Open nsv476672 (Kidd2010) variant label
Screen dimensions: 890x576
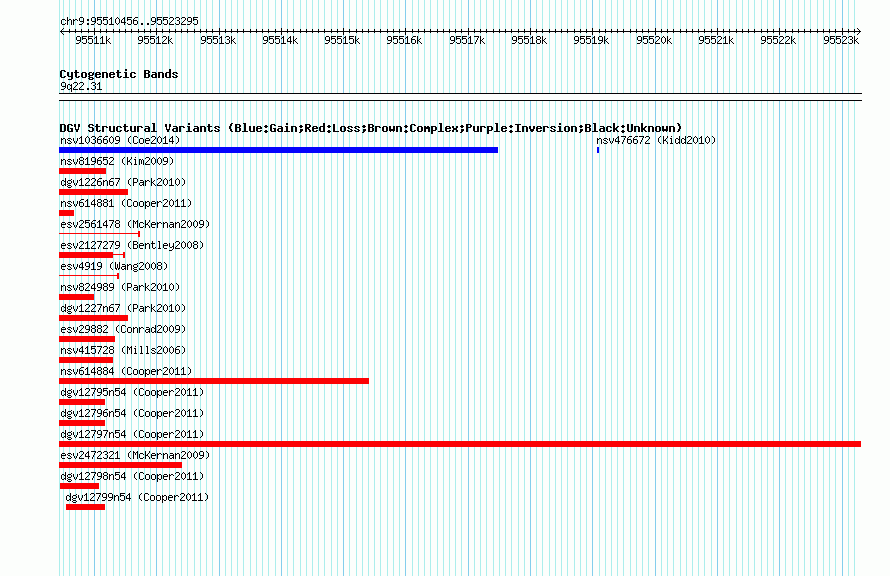click(x=656, y=140)
